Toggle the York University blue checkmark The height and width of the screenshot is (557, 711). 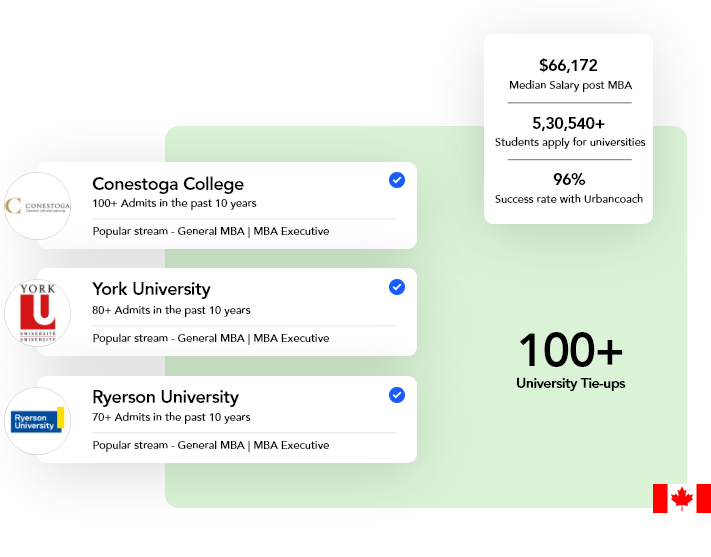pyautogui.click(x=397, y=287)
